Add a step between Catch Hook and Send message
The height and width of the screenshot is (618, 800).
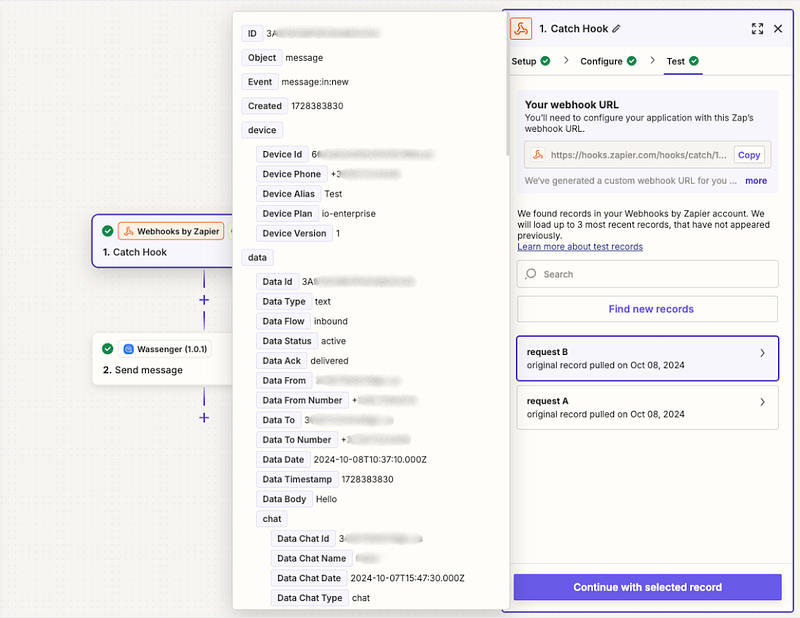click(x=204, y=299)
